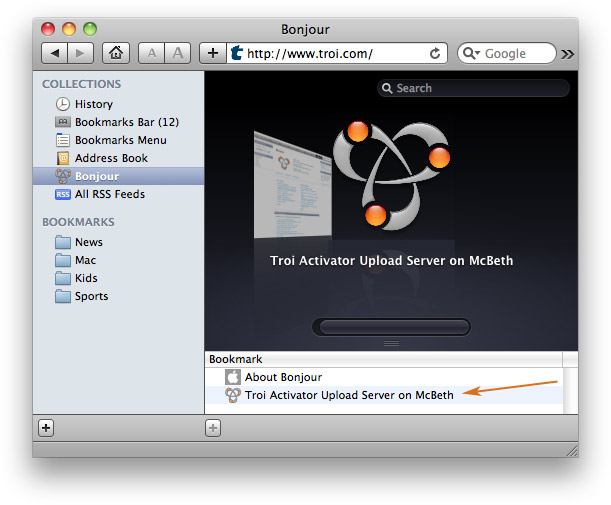Open Google search options magnifier dropdown

[x=471, y=53]
